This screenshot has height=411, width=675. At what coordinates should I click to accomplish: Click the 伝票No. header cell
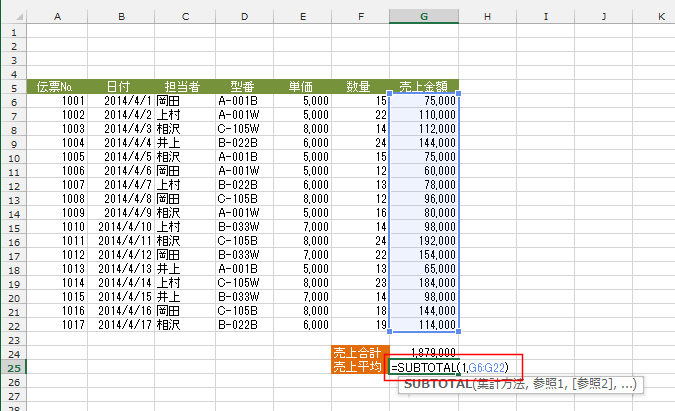tap(57, 86)
